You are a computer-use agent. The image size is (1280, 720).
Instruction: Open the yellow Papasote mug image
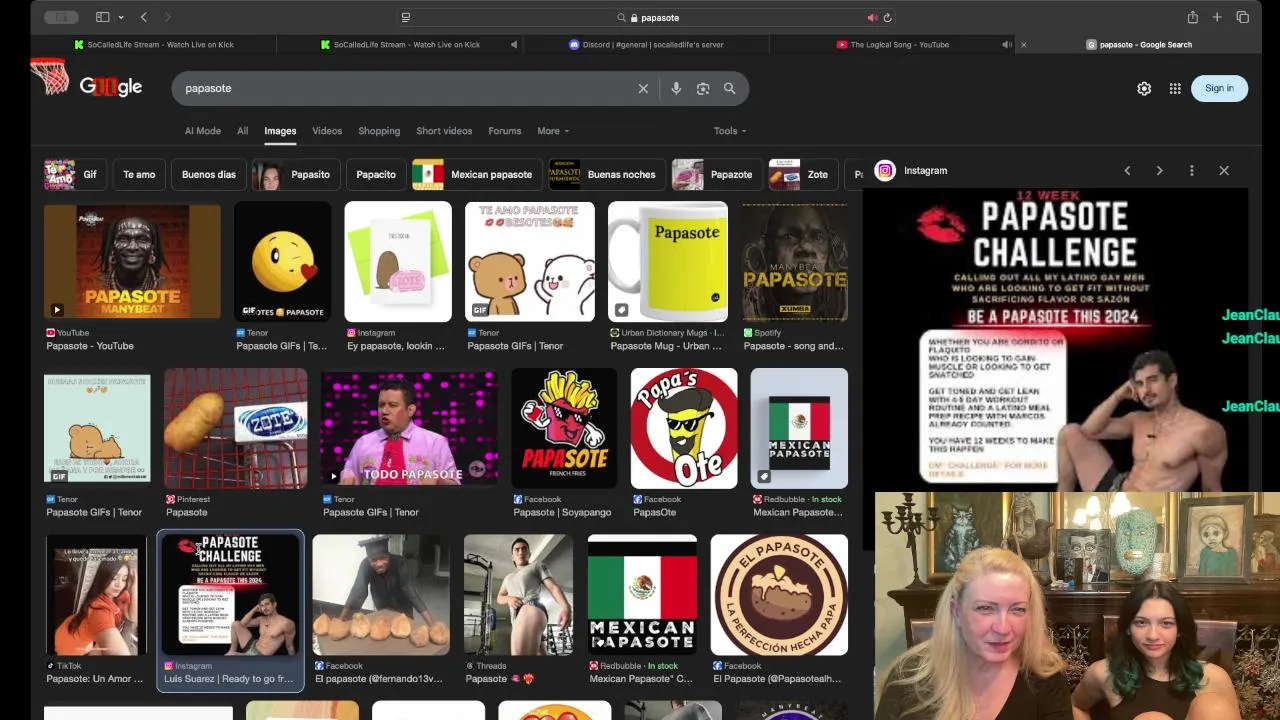(668, 262)
